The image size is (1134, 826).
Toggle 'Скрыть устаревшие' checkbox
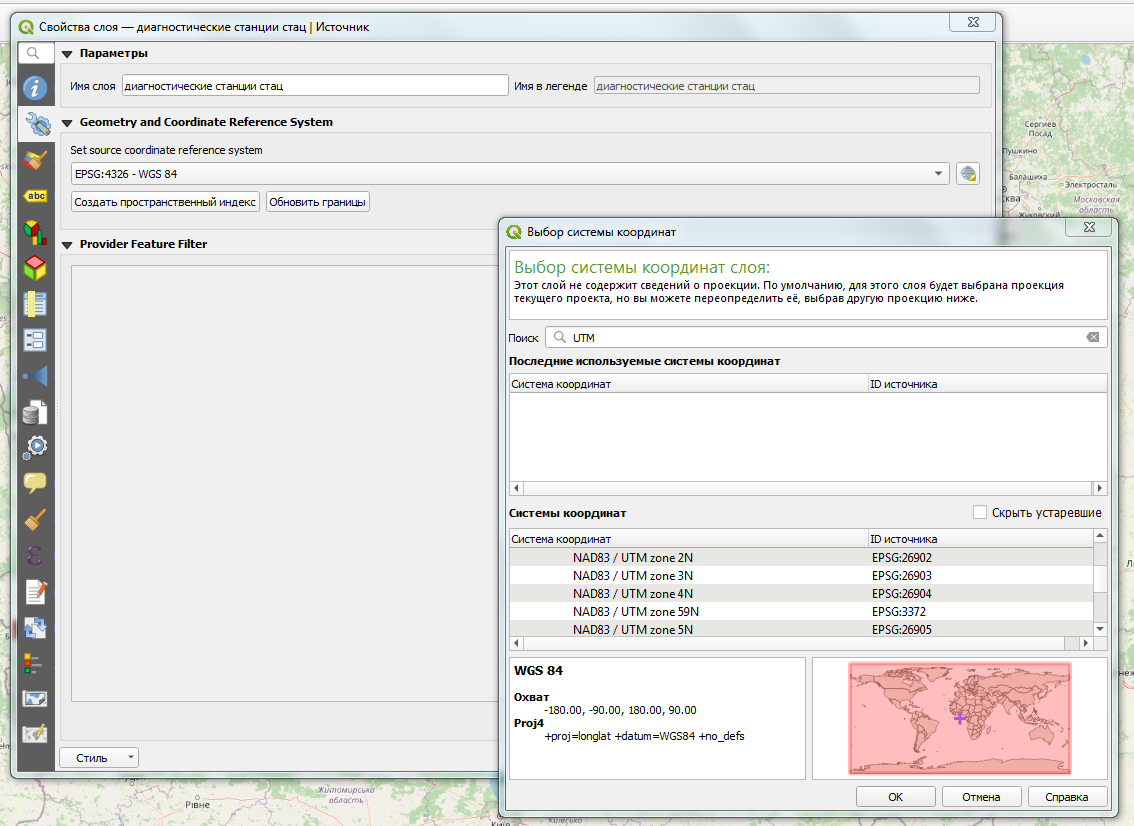point(980,513)
